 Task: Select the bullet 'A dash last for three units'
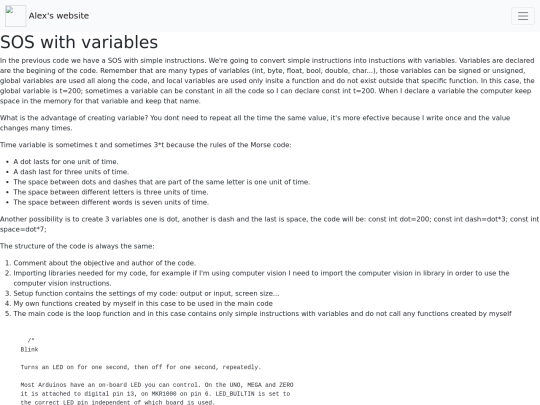[x=71, y=172]
